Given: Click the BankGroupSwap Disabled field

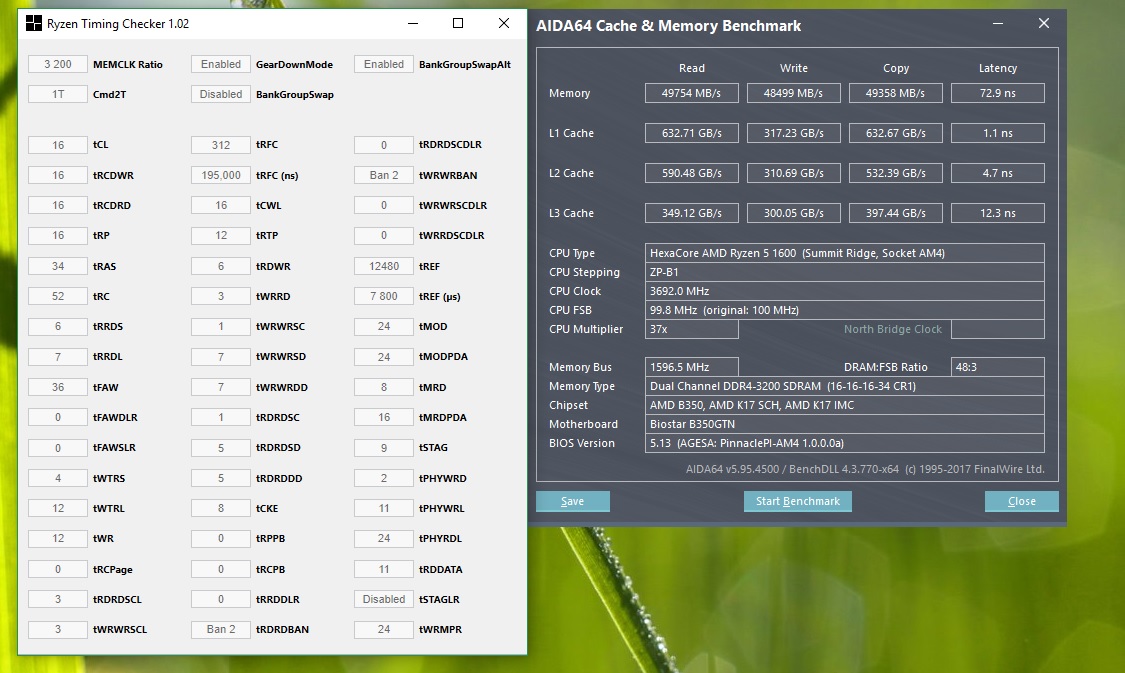Looking at the screenshot, I should pyautogui.click(x=221, y=94).
